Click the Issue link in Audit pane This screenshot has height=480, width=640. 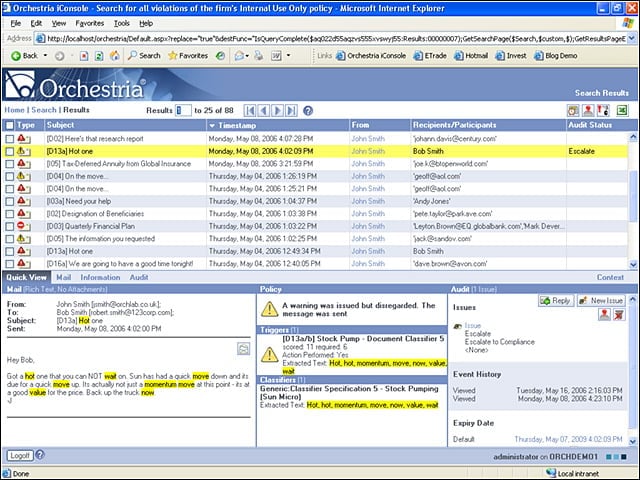[473, 326]
